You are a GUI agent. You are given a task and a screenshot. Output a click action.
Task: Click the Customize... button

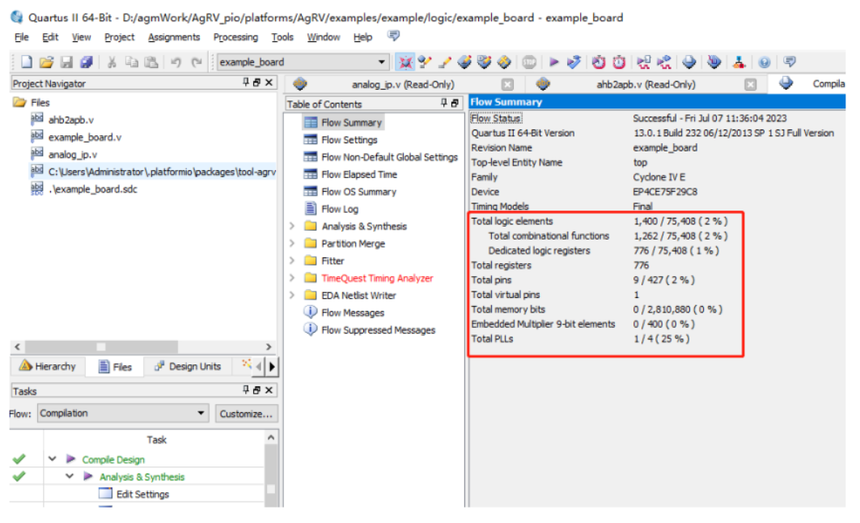tap(246, 413)
